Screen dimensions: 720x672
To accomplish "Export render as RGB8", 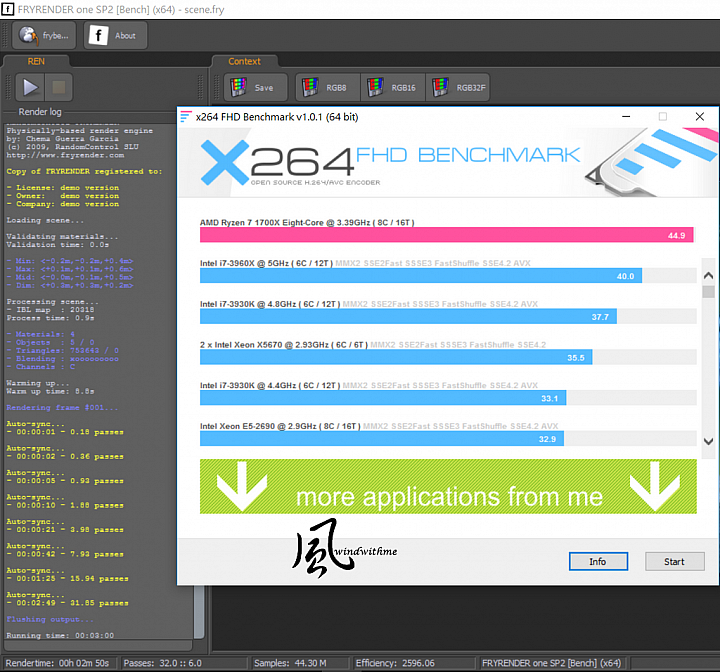I will [328, 87].
